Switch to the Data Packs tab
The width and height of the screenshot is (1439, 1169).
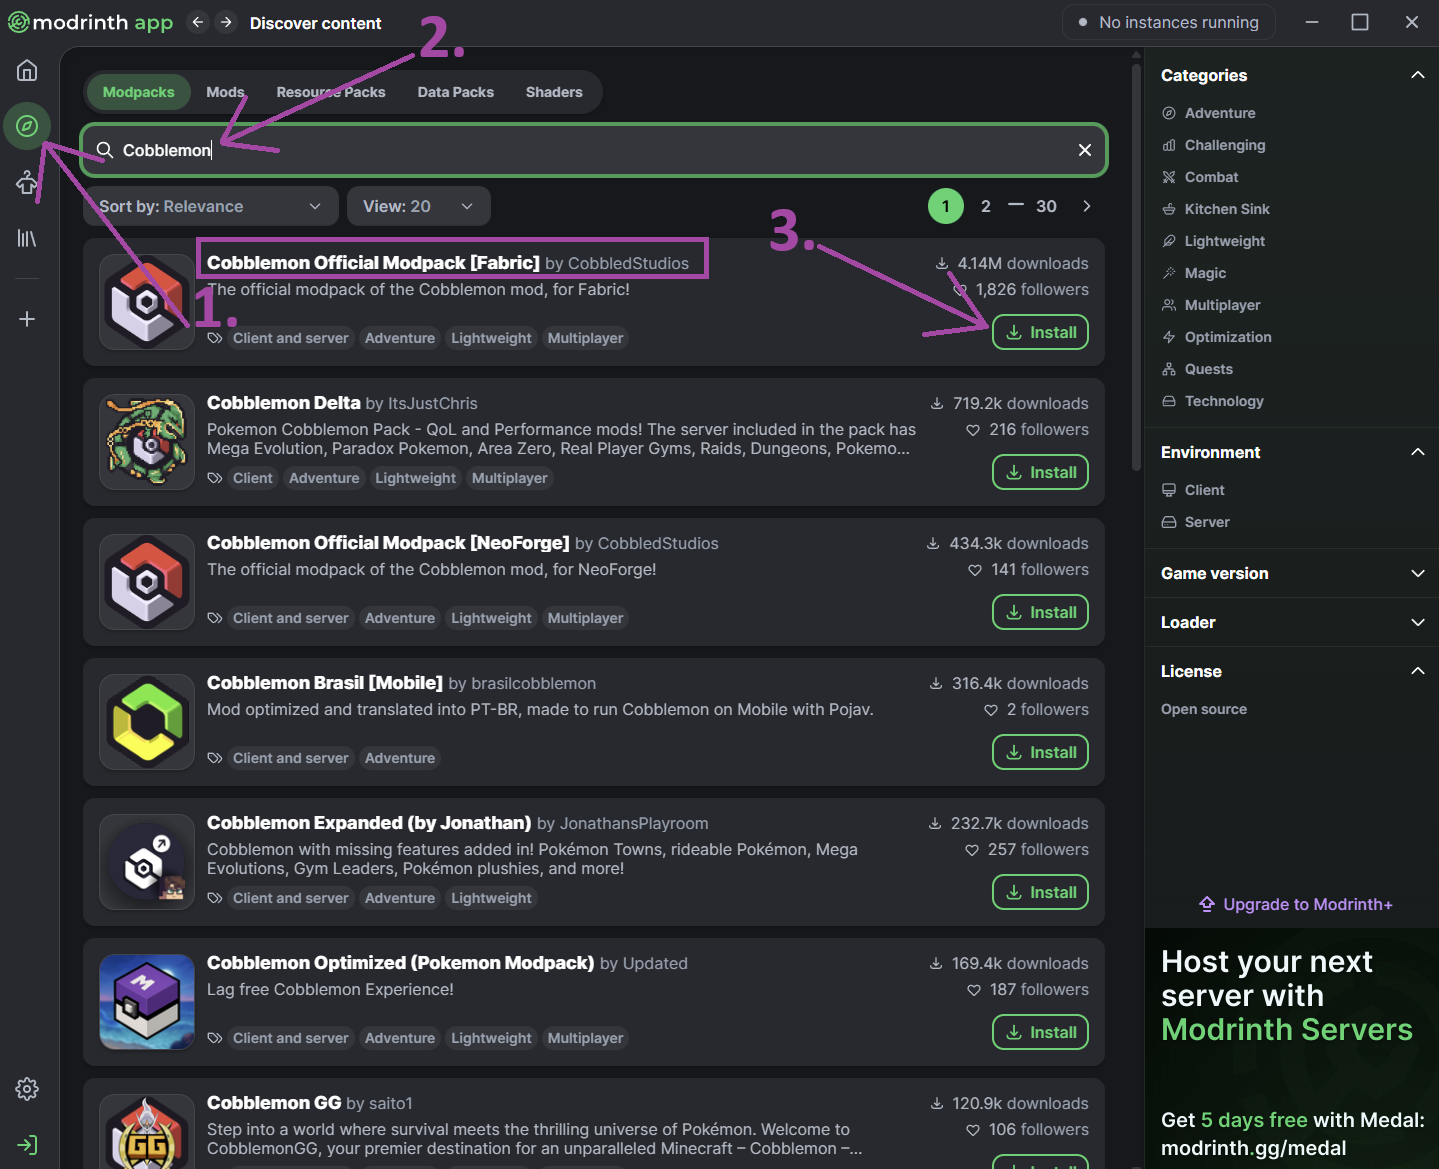click(x=455, y=92)
